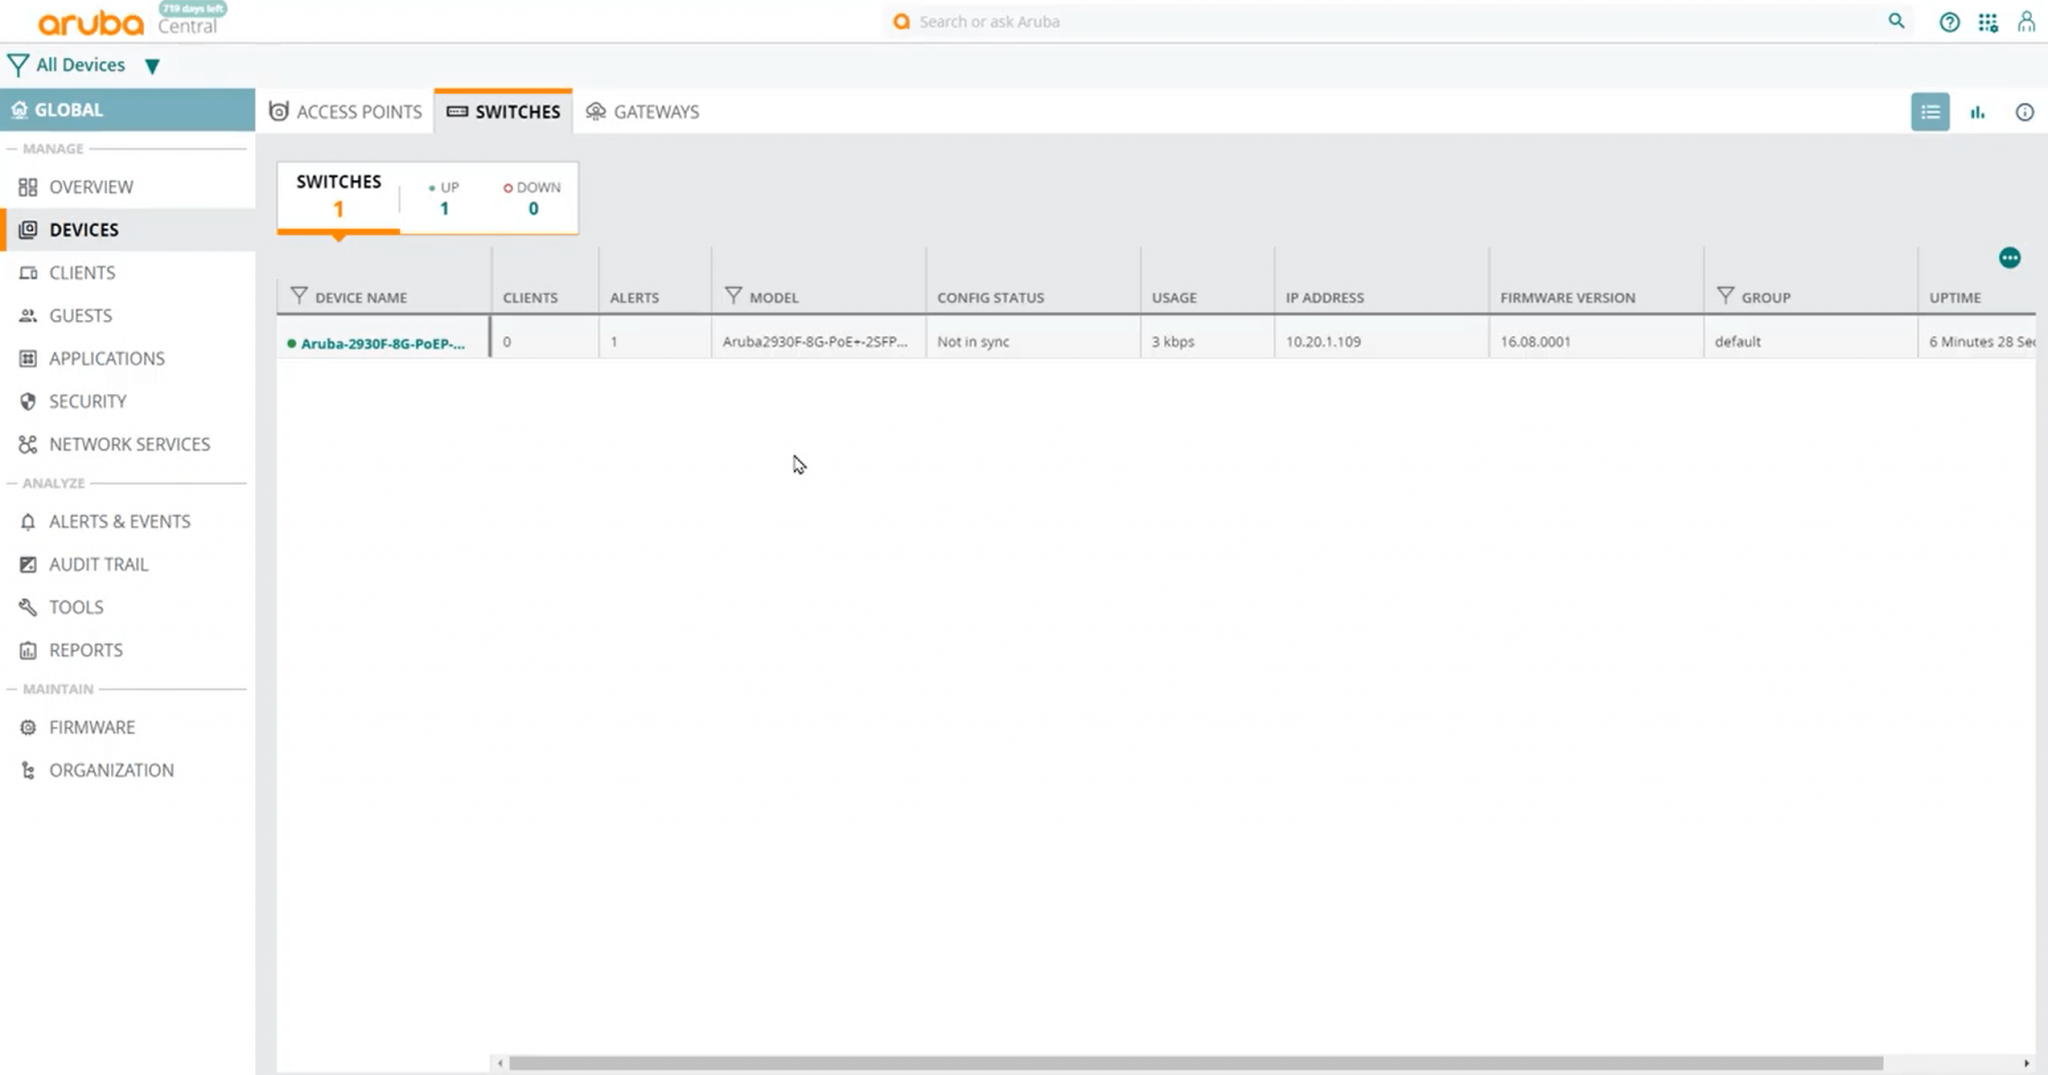The width and height of the screenshot is (2048, 1075).
Task: Click the Not in sync status cell
Action: tap(1033, 341)
